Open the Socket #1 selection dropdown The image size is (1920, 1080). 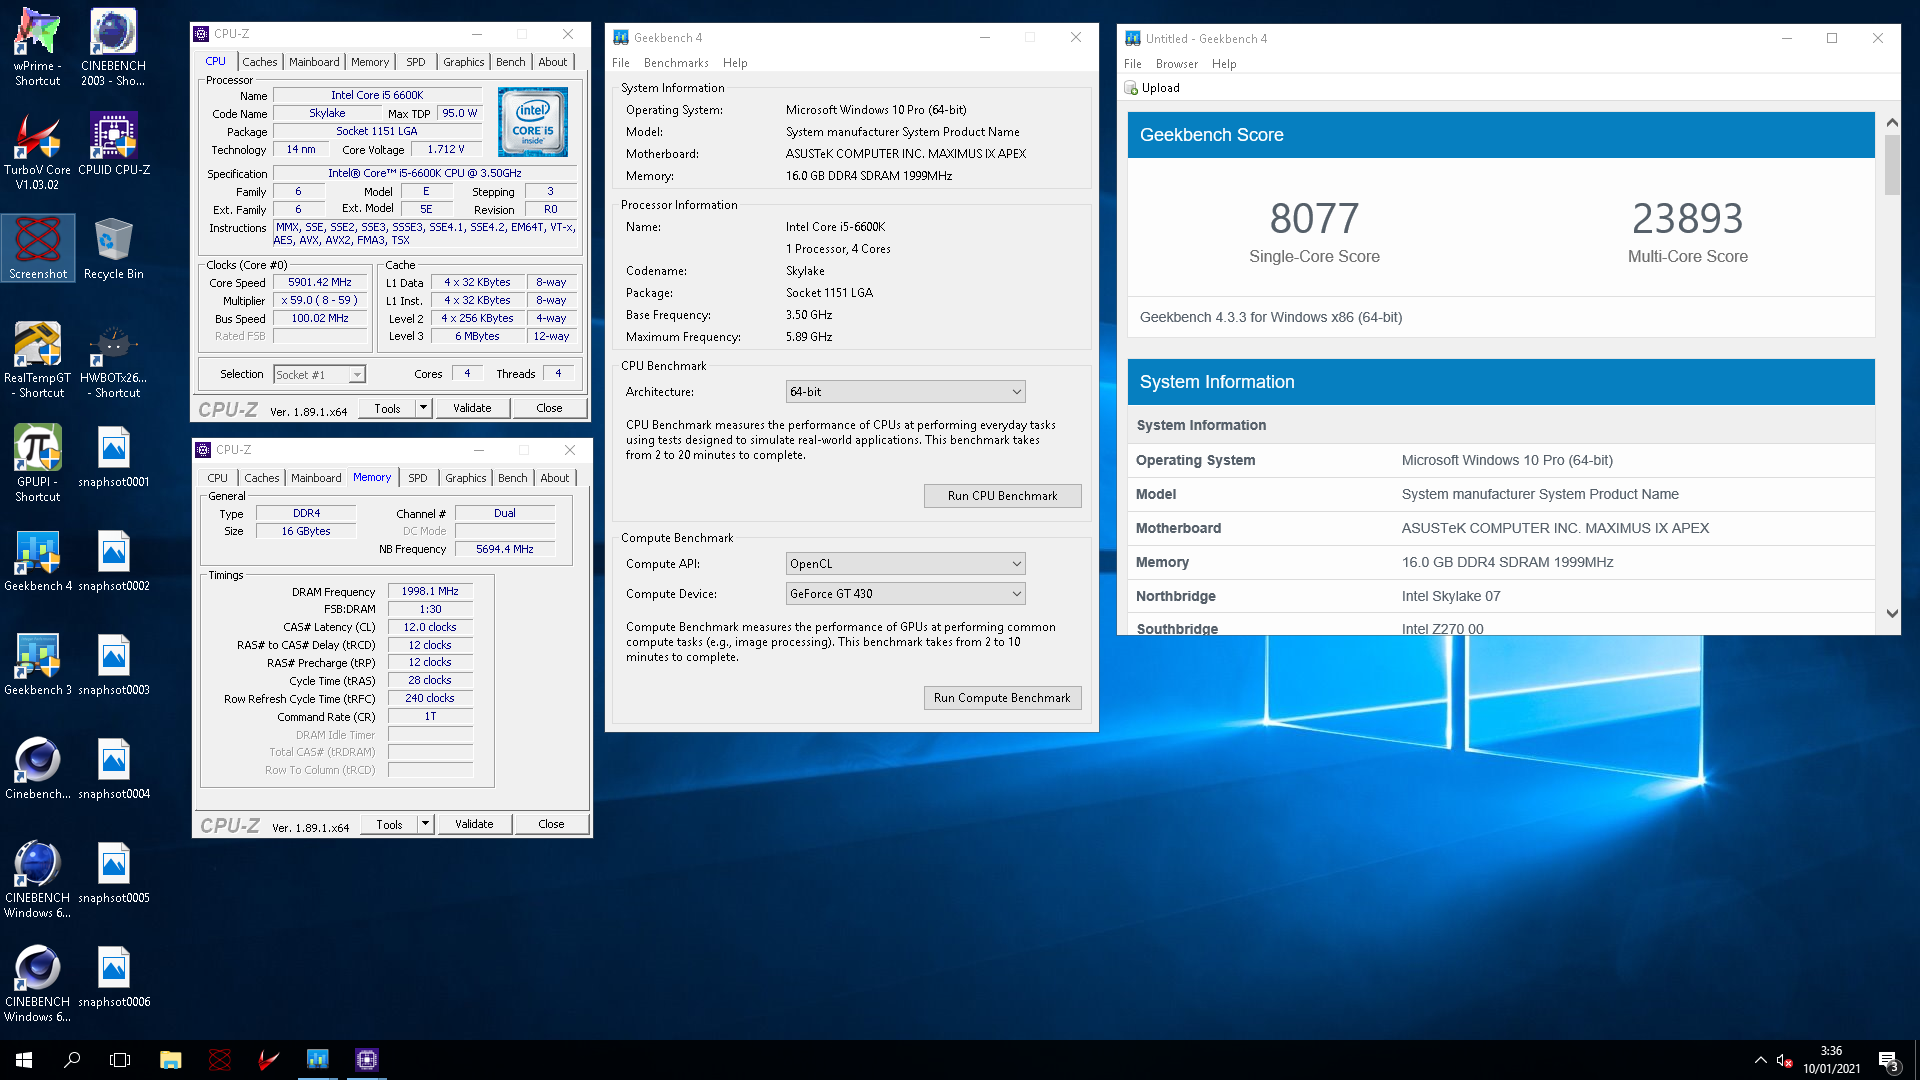tap(320, 375)
